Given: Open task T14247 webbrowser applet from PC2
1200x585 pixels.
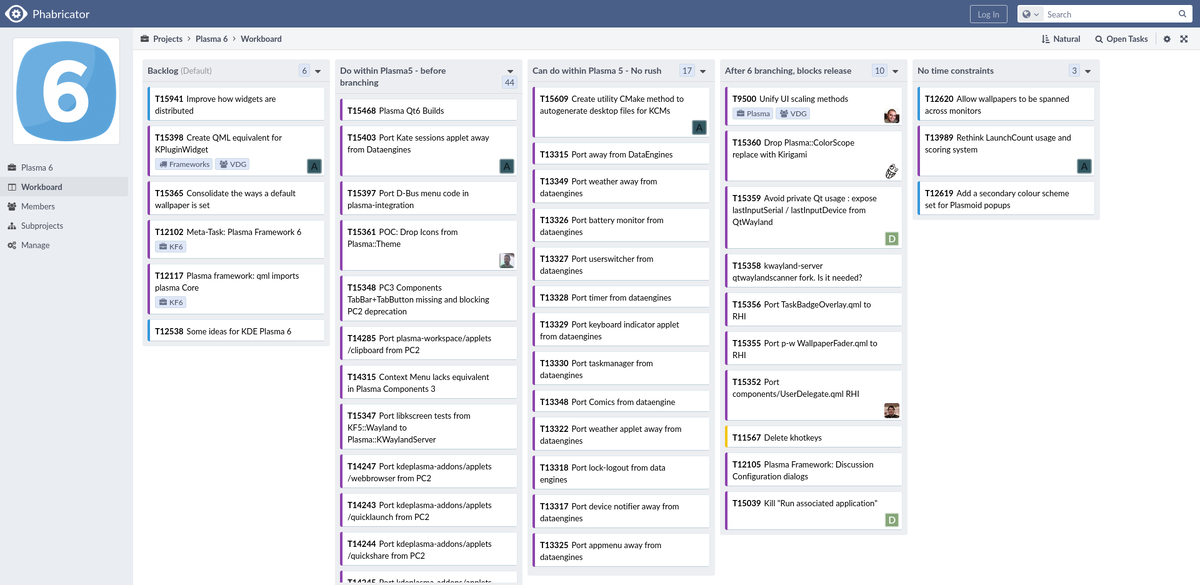Looking at the screenshot, I should pos(429,472).
